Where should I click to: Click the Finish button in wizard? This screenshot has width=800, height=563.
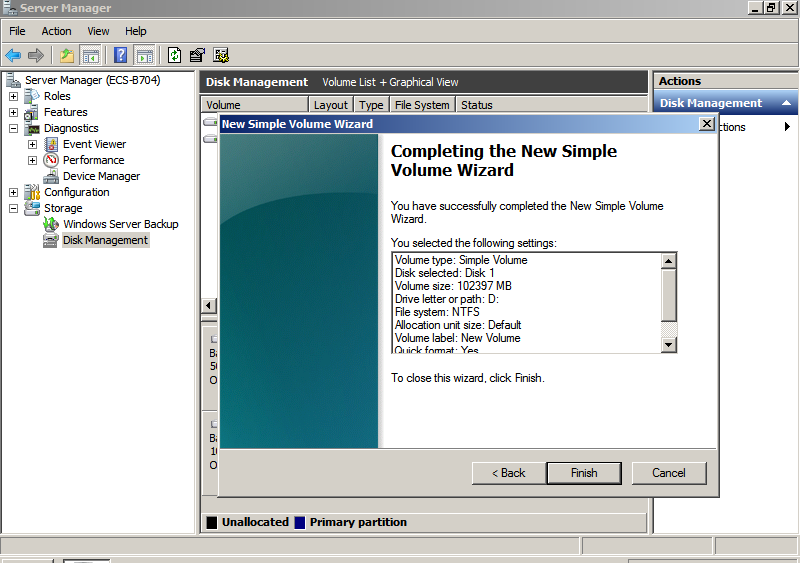[x=584, y=473]
